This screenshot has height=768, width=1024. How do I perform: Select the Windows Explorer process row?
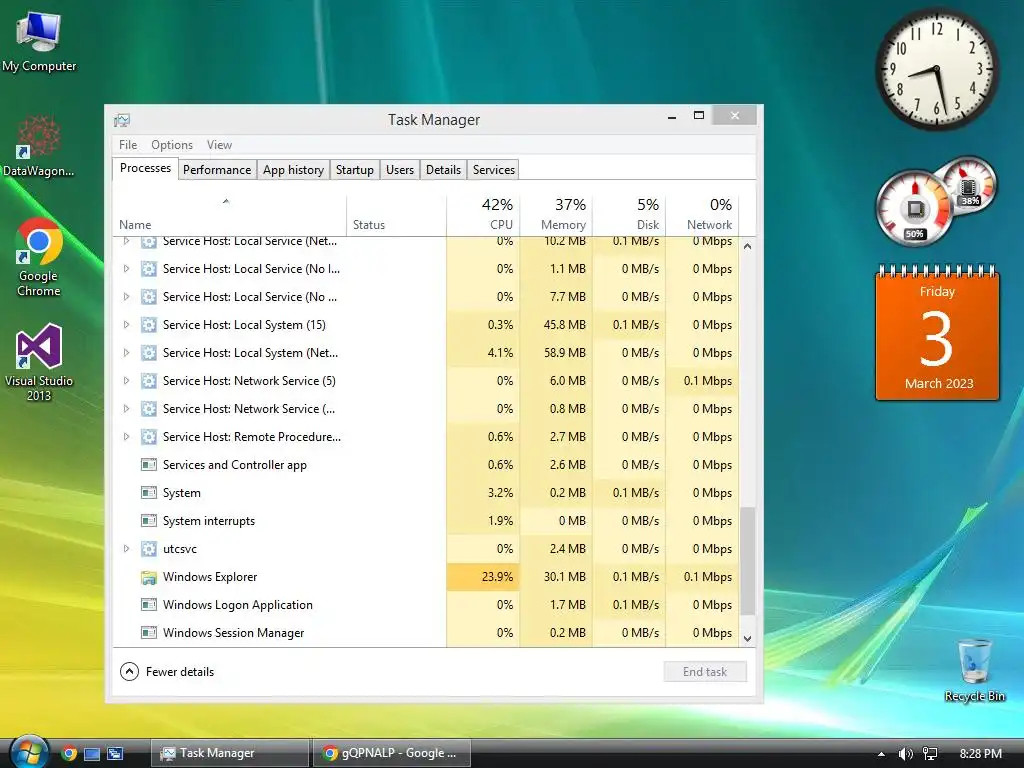coord(426,577)
